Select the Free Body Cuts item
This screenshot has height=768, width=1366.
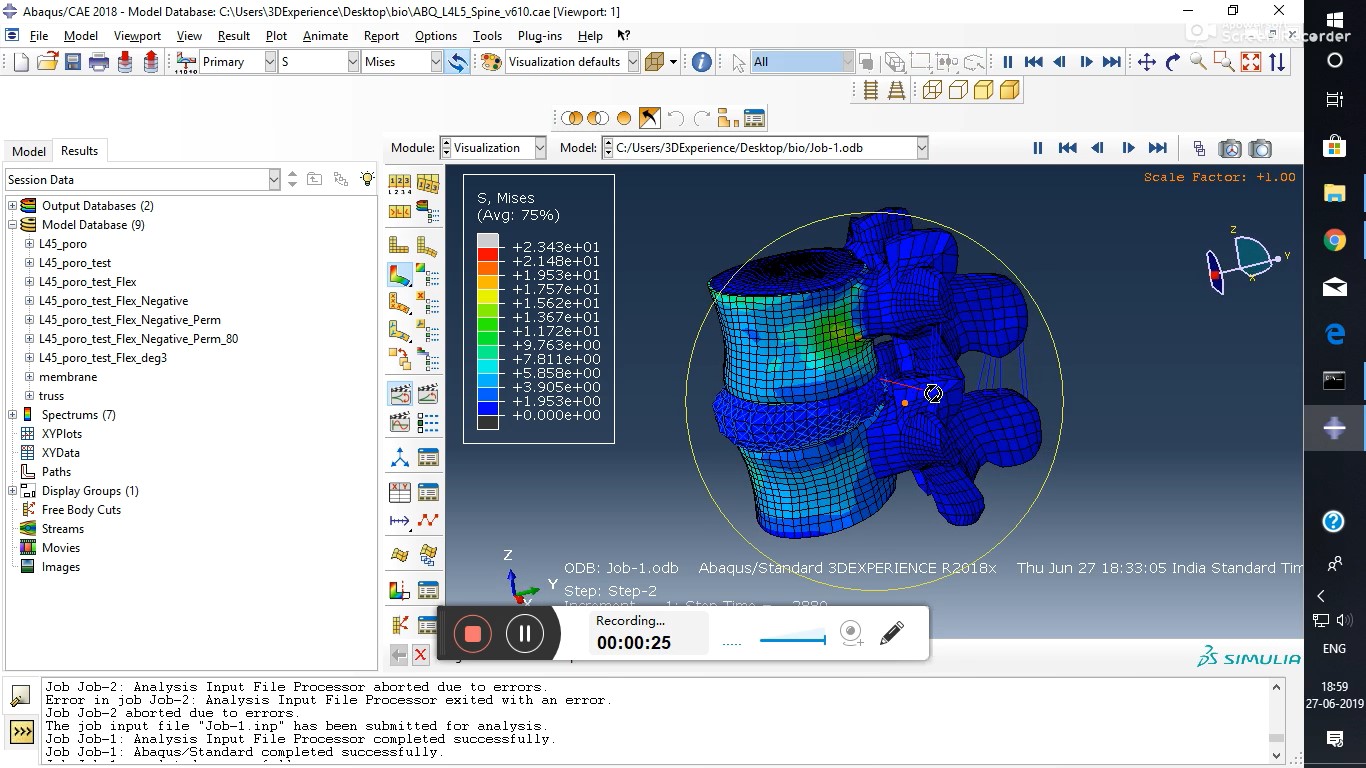click(81, 510)
